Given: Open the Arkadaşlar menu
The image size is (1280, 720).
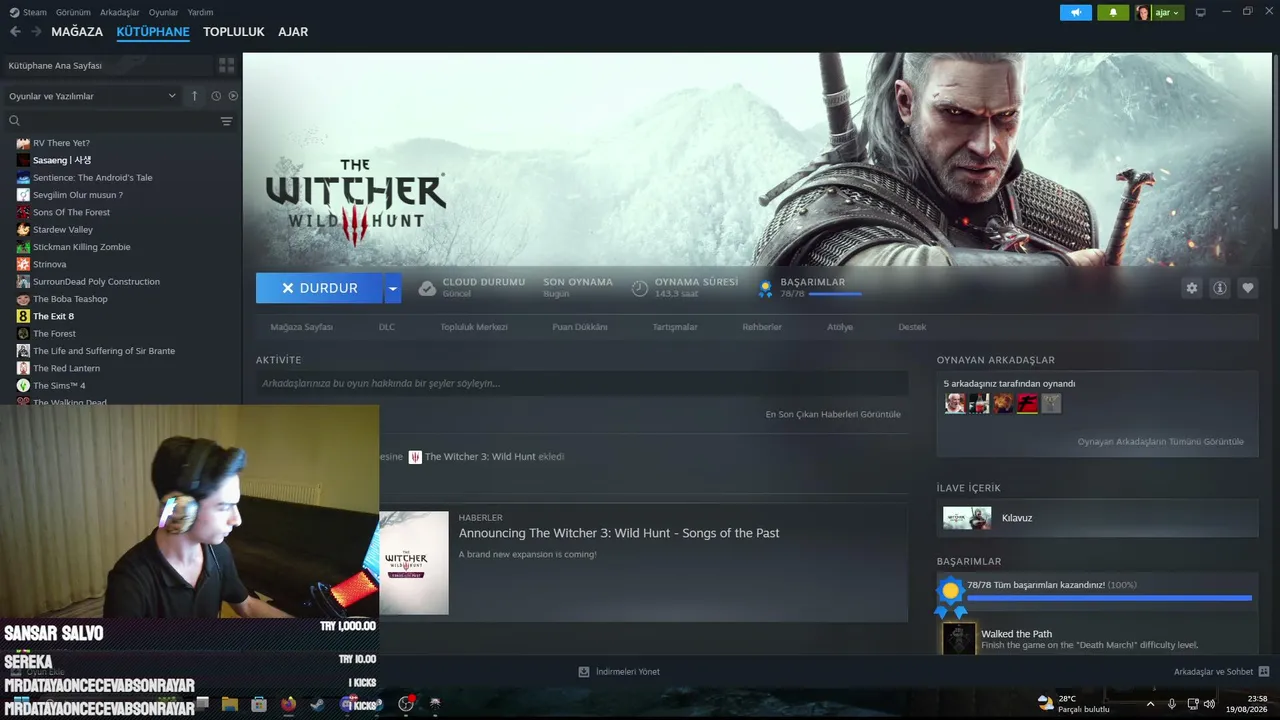Looking at the screenshot, I should [x=120, y=12].
